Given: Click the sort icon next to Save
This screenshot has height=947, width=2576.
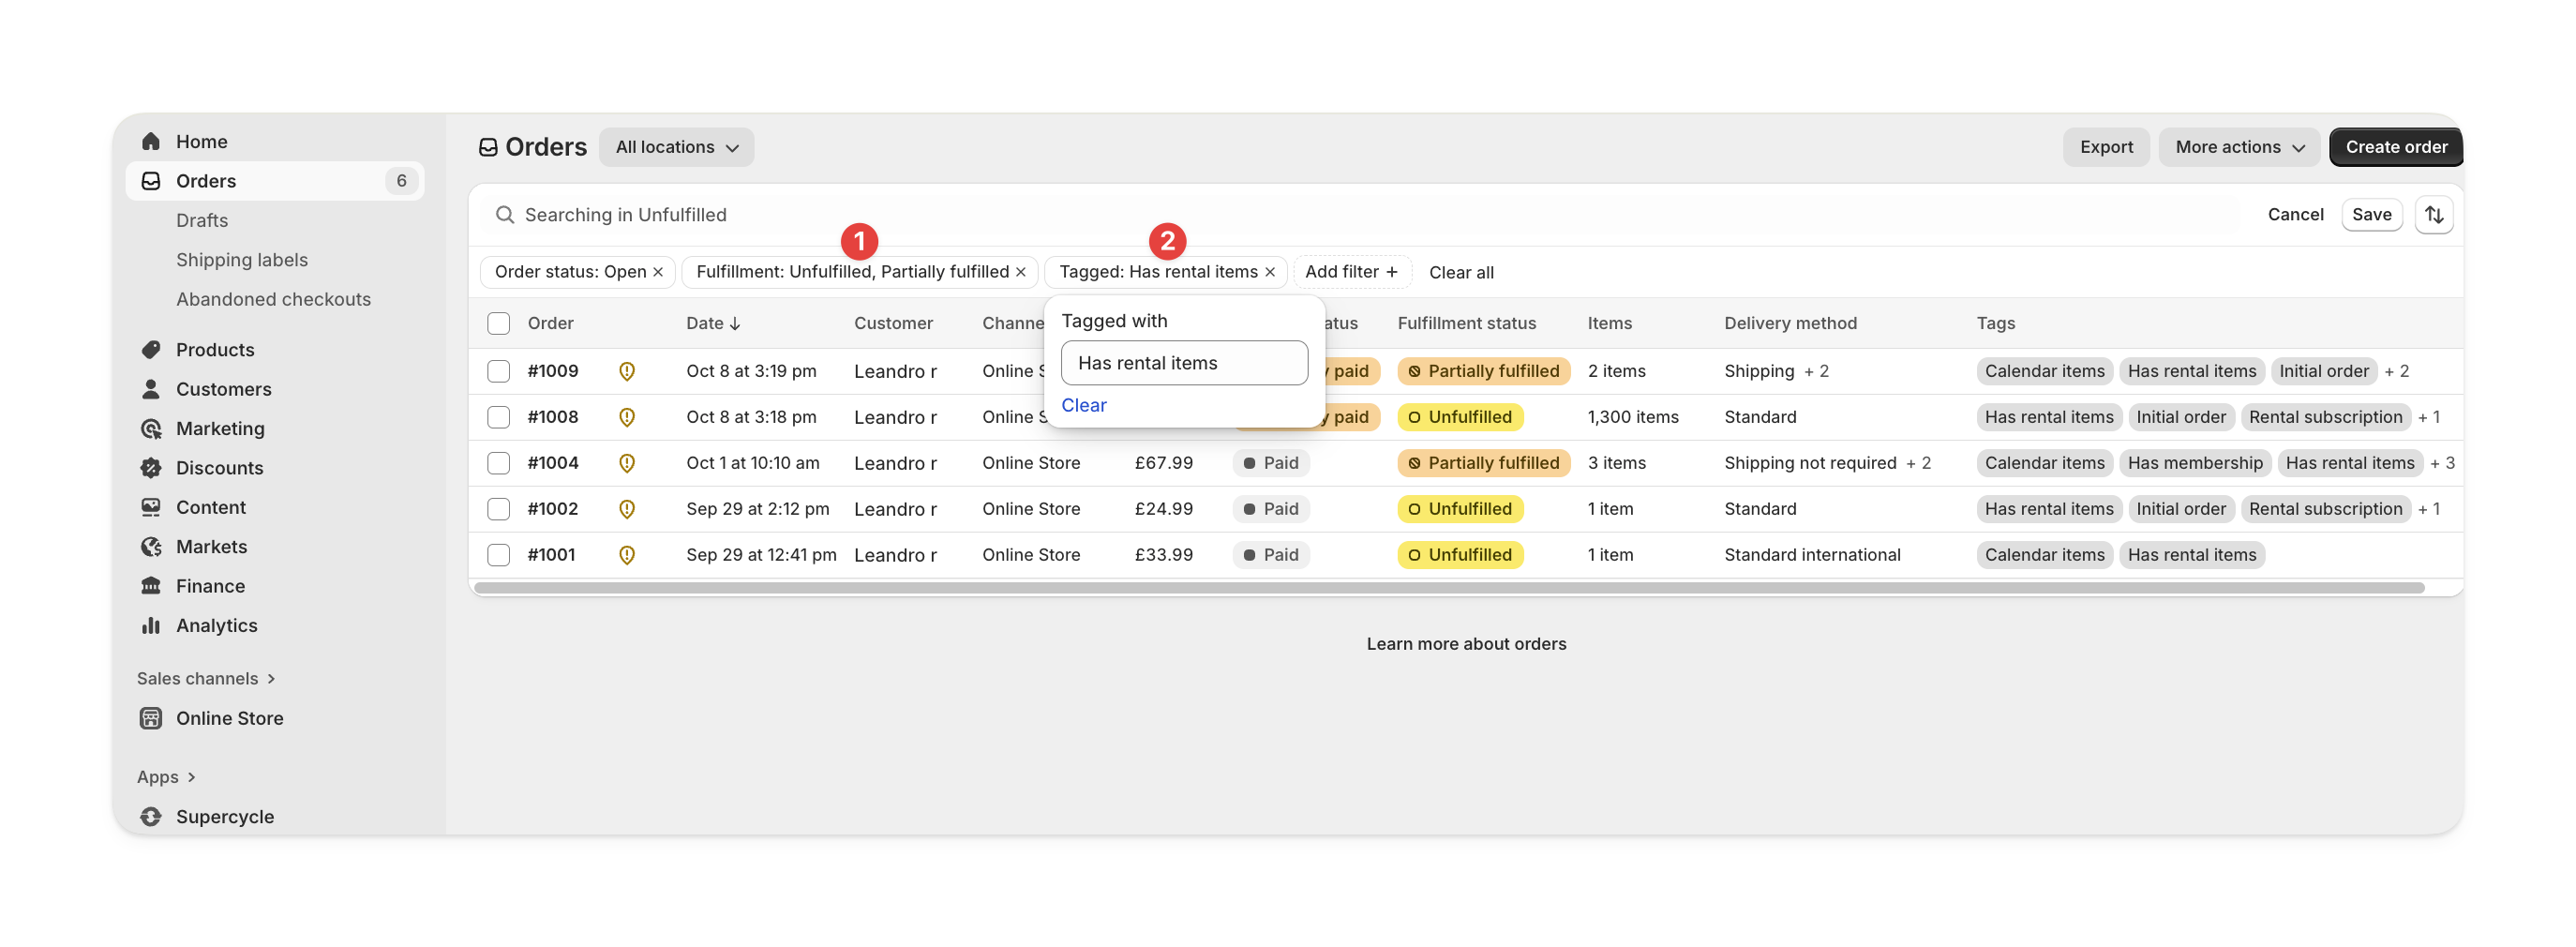Looking at the screenshot, I should 2435,214.
